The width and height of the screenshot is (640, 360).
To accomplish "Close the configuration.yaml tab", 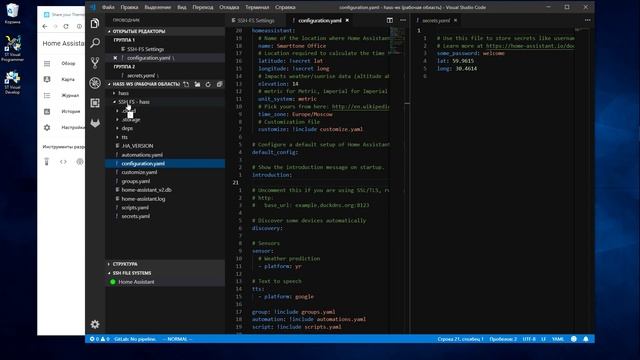I will [x=347, y=20].
